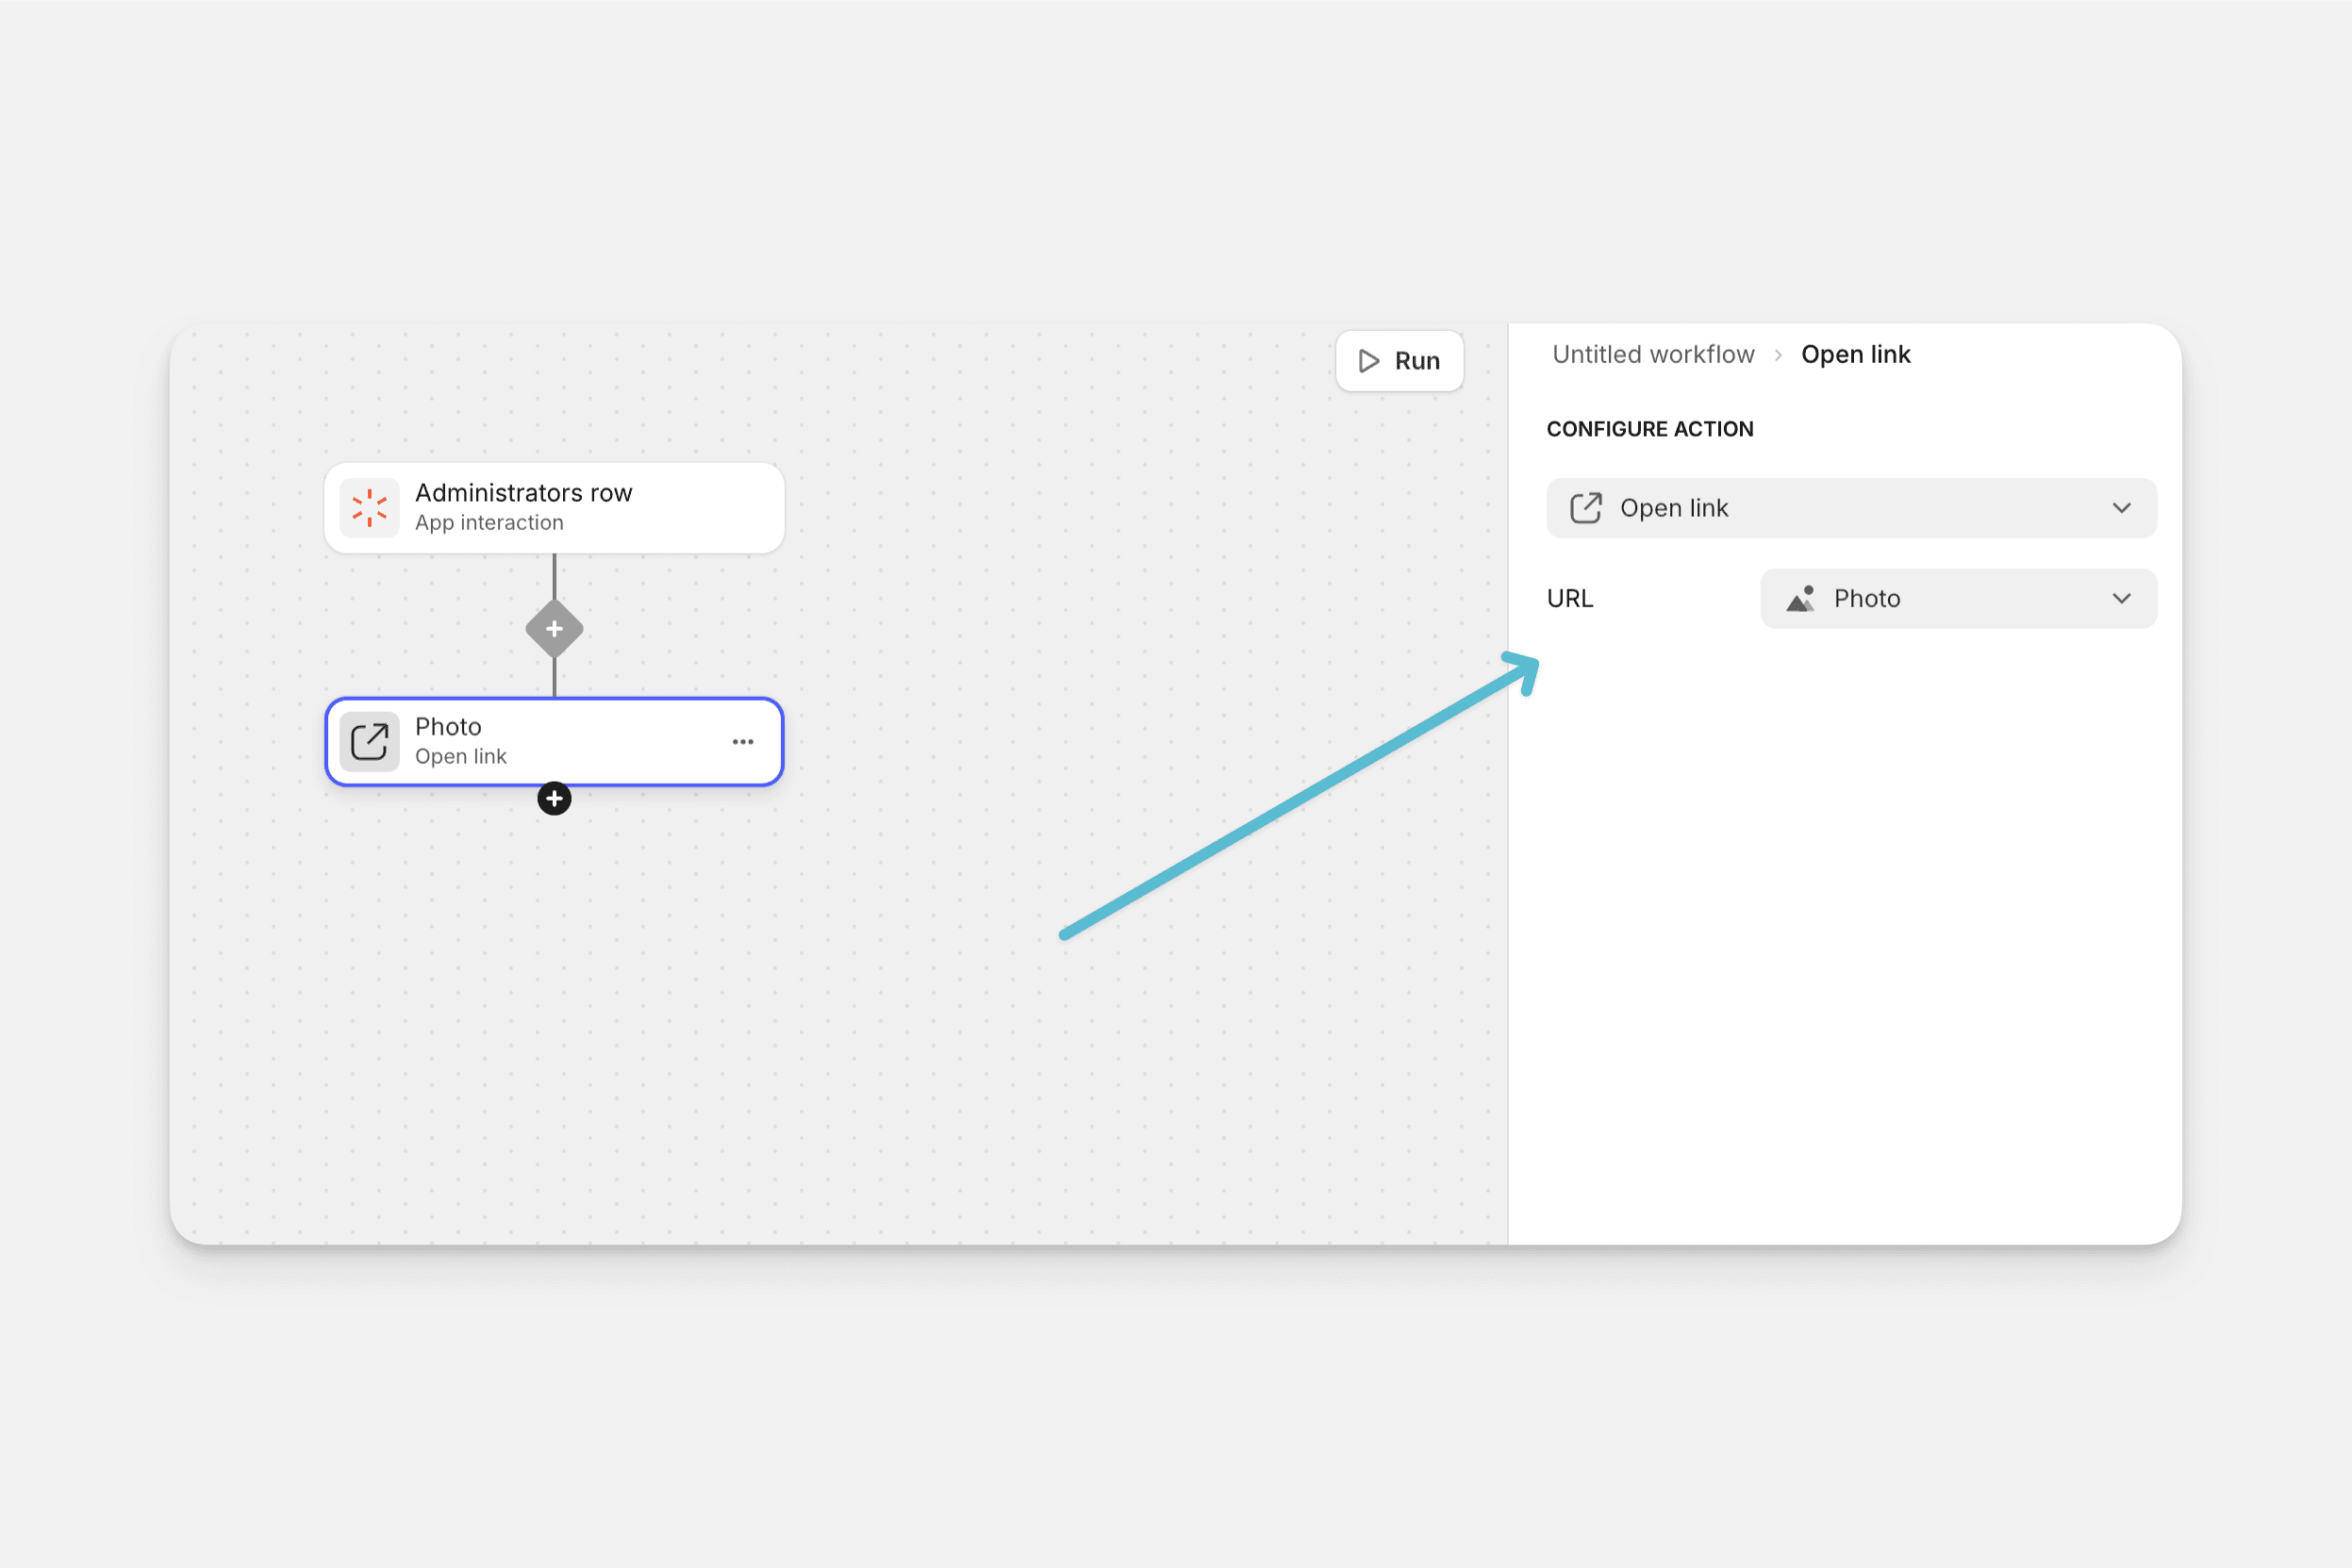Click the chevron arrow on the Photo URL field
This screenshot has height=1568, width=2352.
(x=2121, y=599)
